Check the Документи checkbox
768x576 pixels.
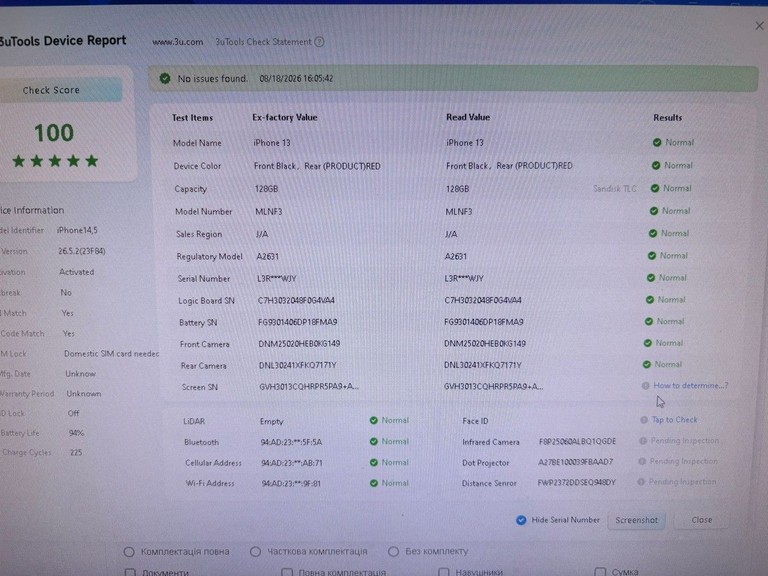[x=130, y=572]
